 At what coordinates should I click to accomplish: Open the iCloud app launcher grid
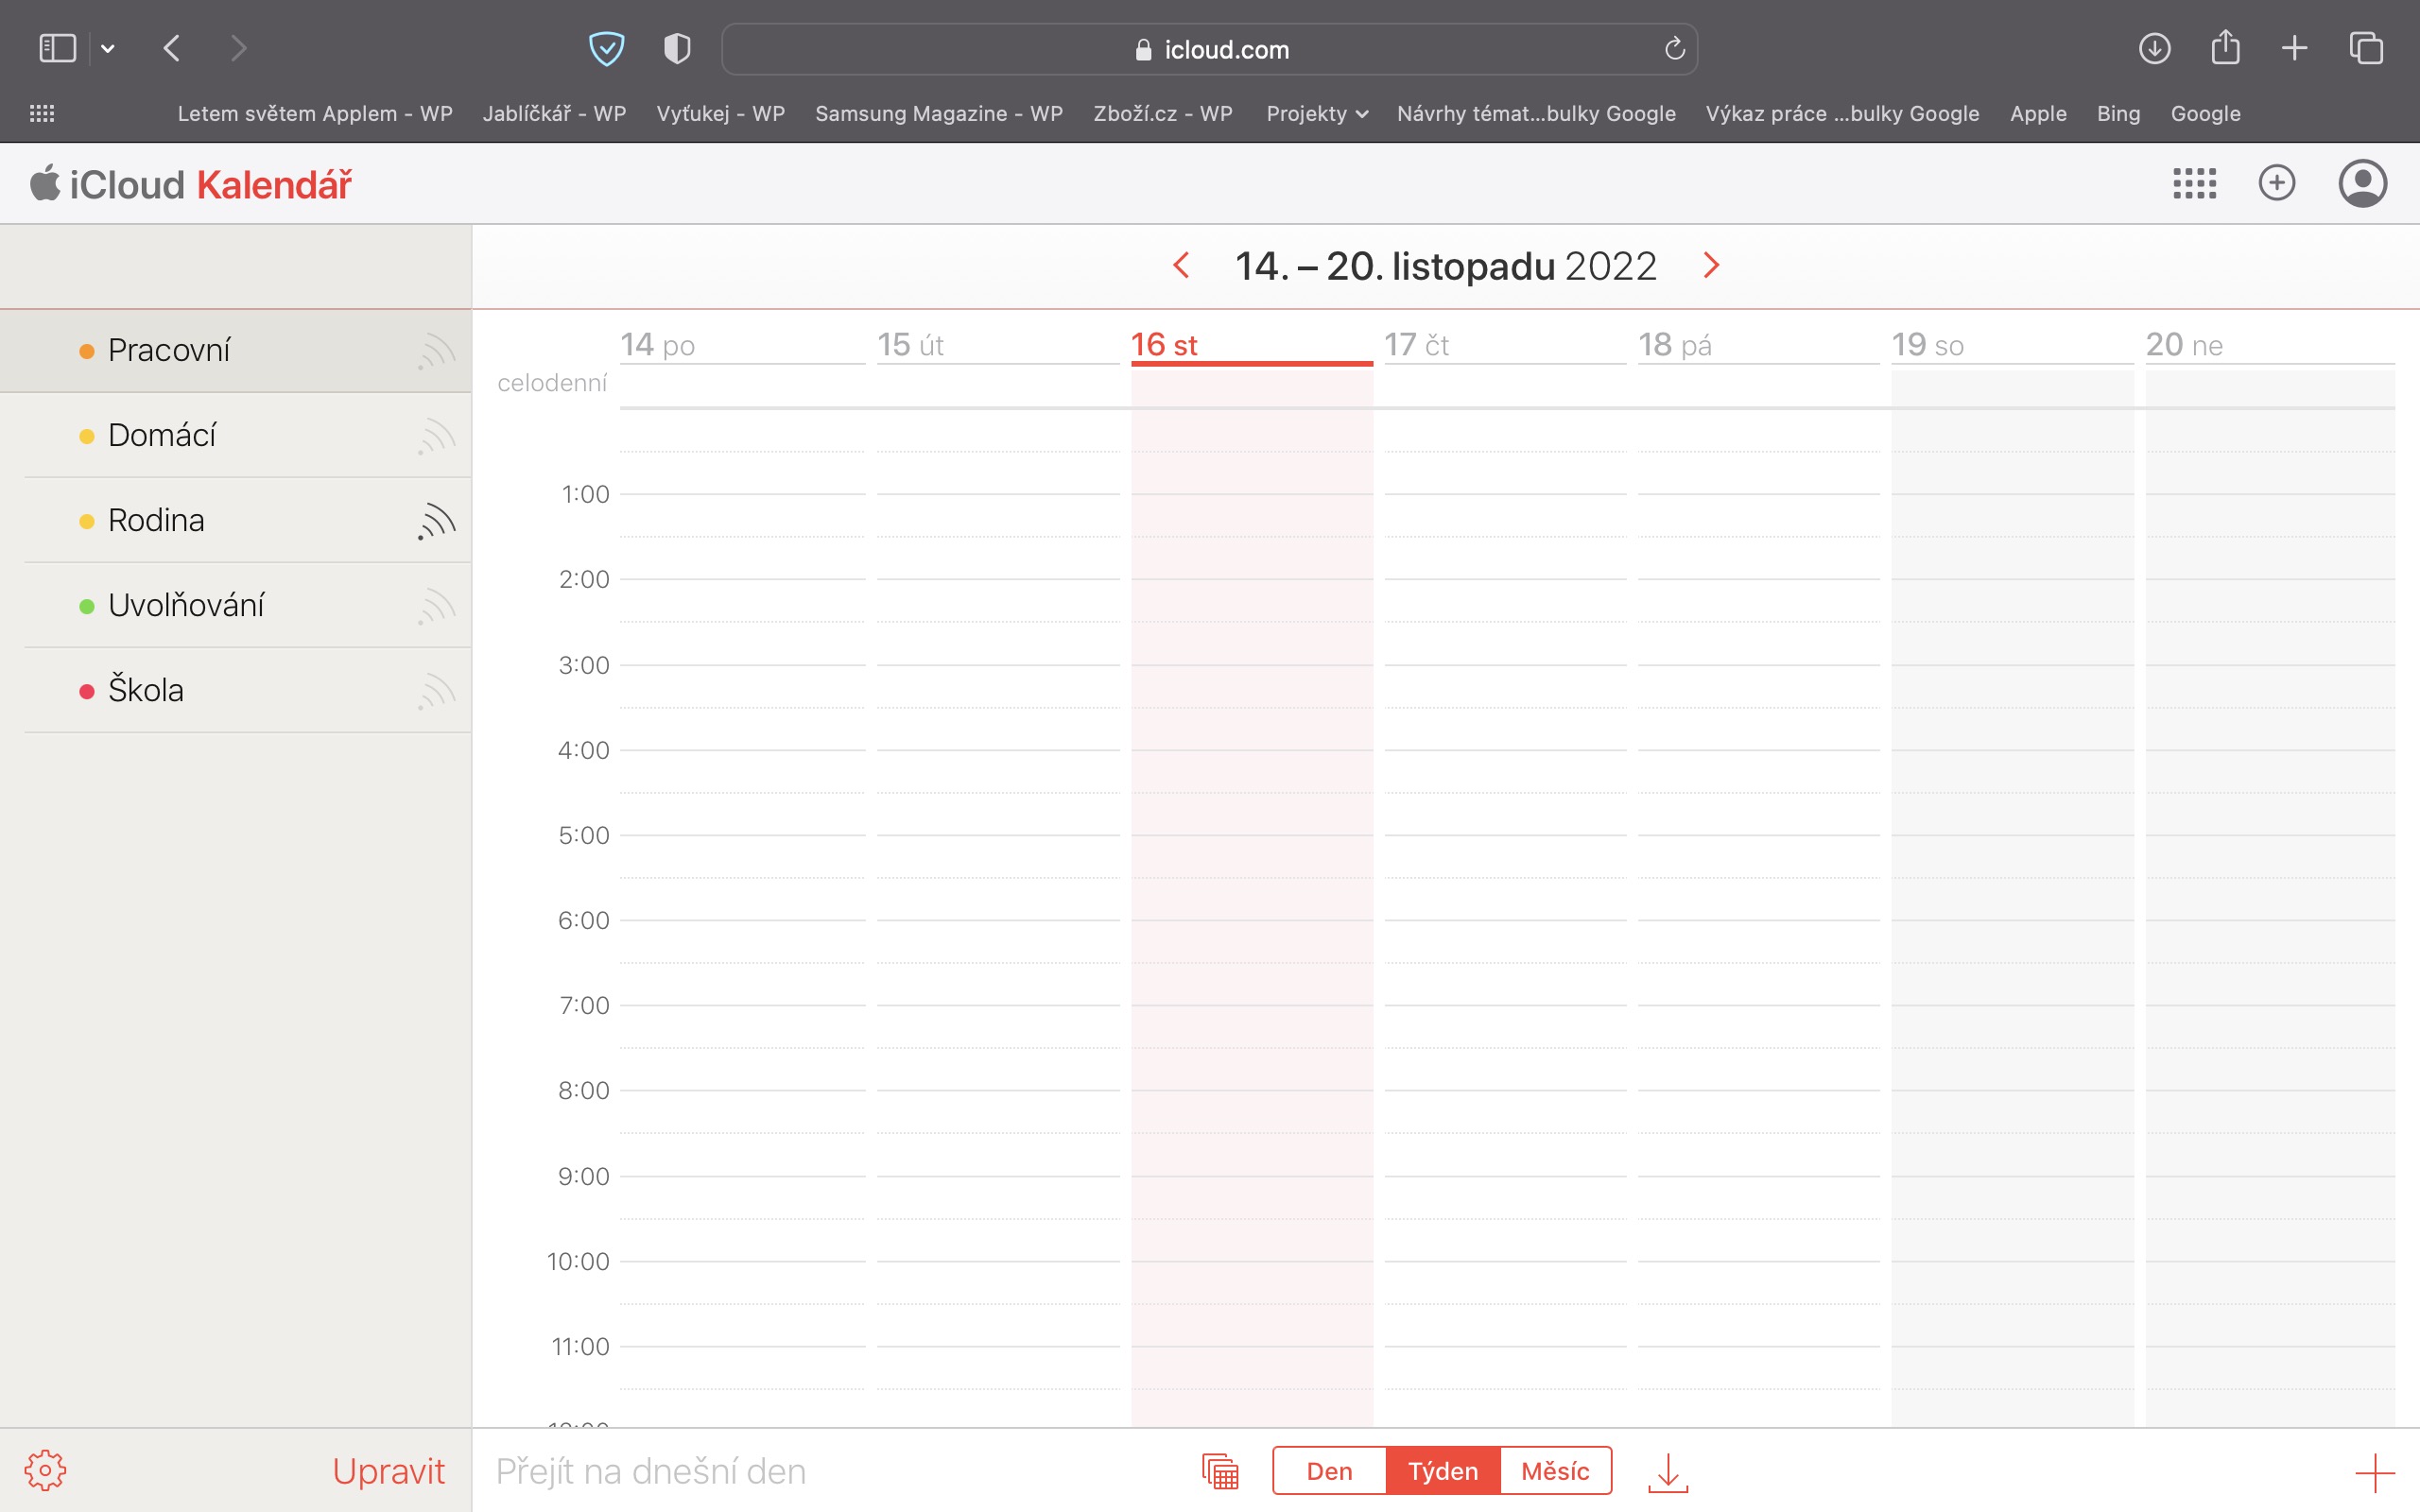(x=2194, y=183)
